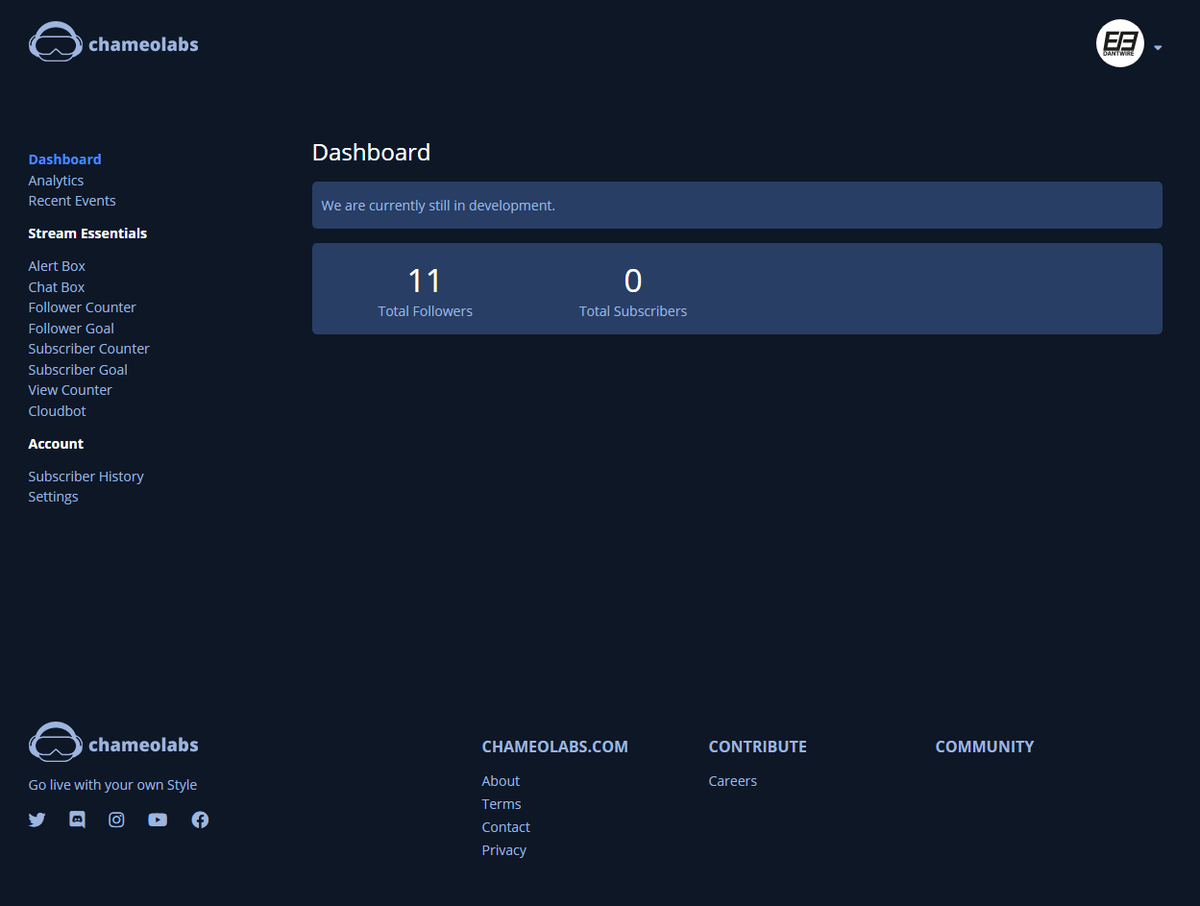Open Follower Goal page

(x=71, y=328)
